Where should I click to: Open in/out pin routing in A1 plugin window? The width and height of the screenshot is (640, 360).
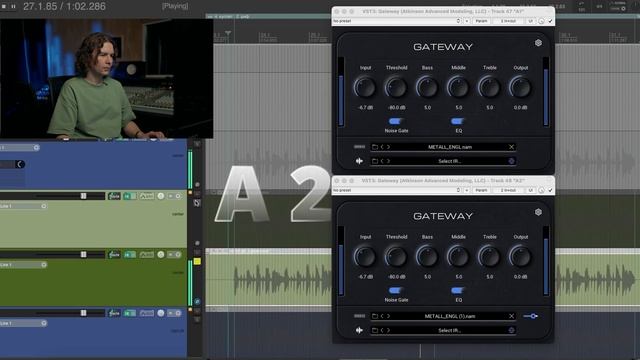click(508, 21)
